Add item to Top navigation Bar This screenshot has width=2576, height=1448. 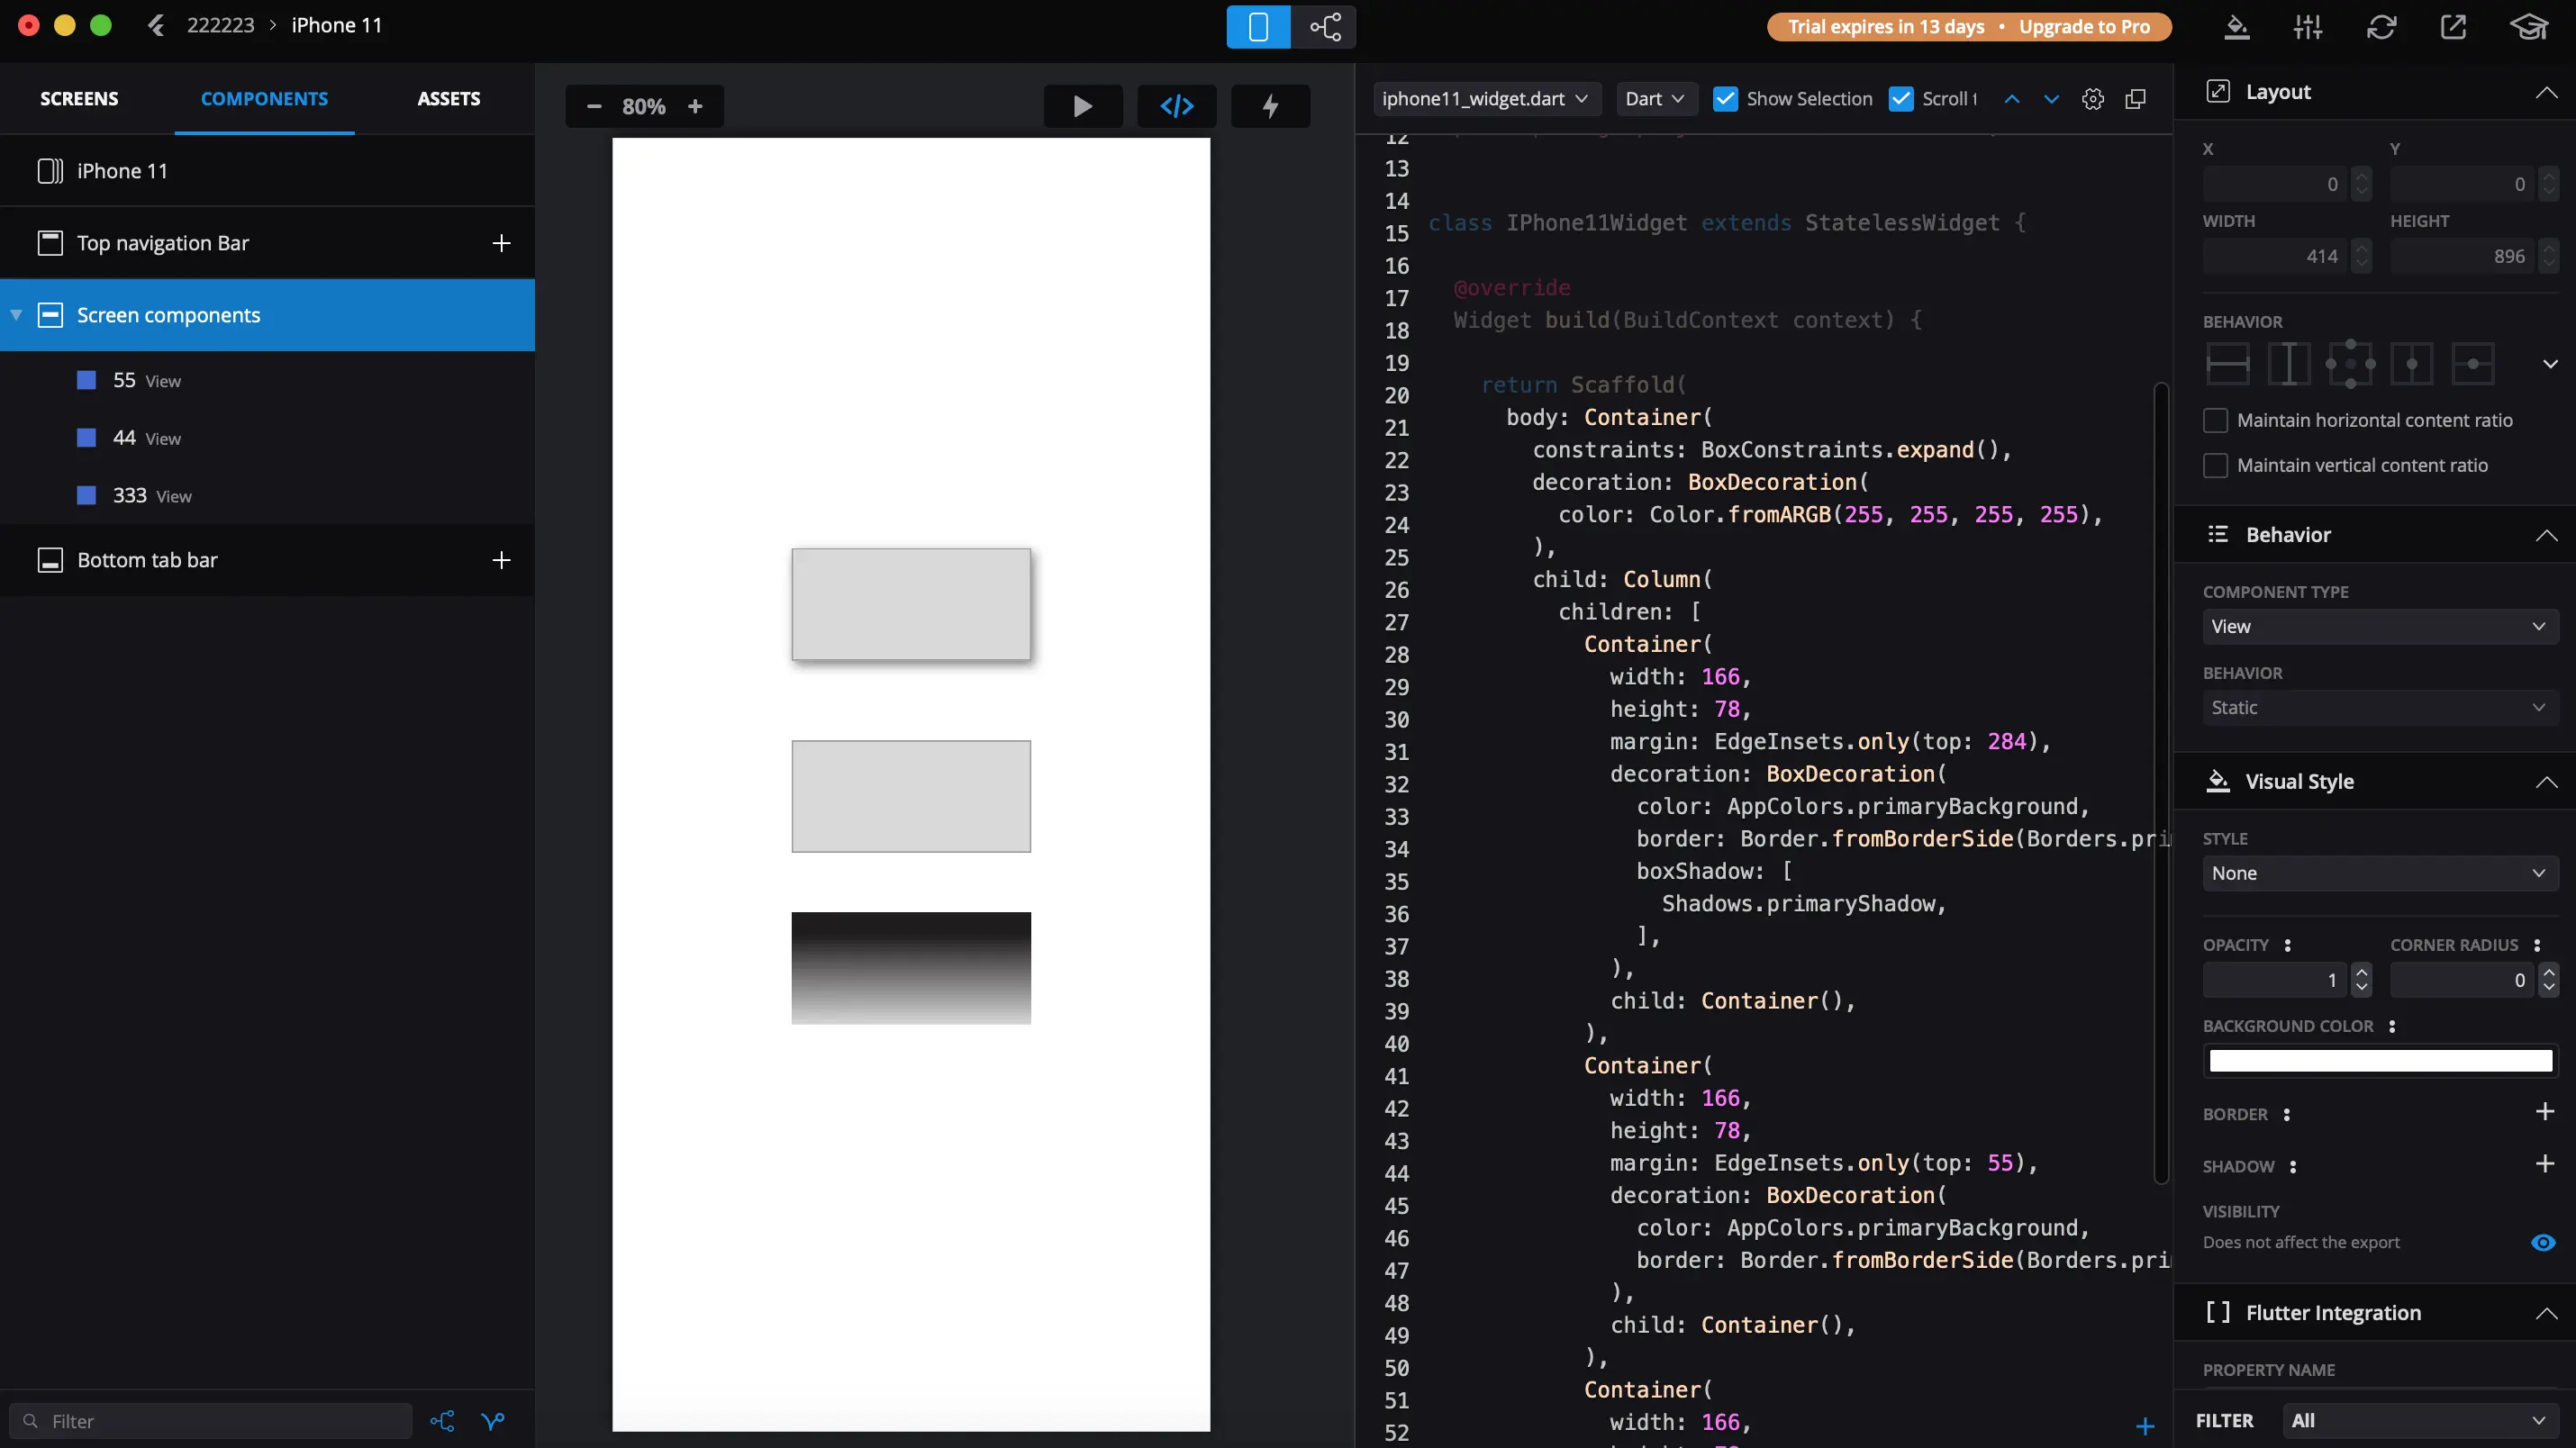click(x=501, y=243)
